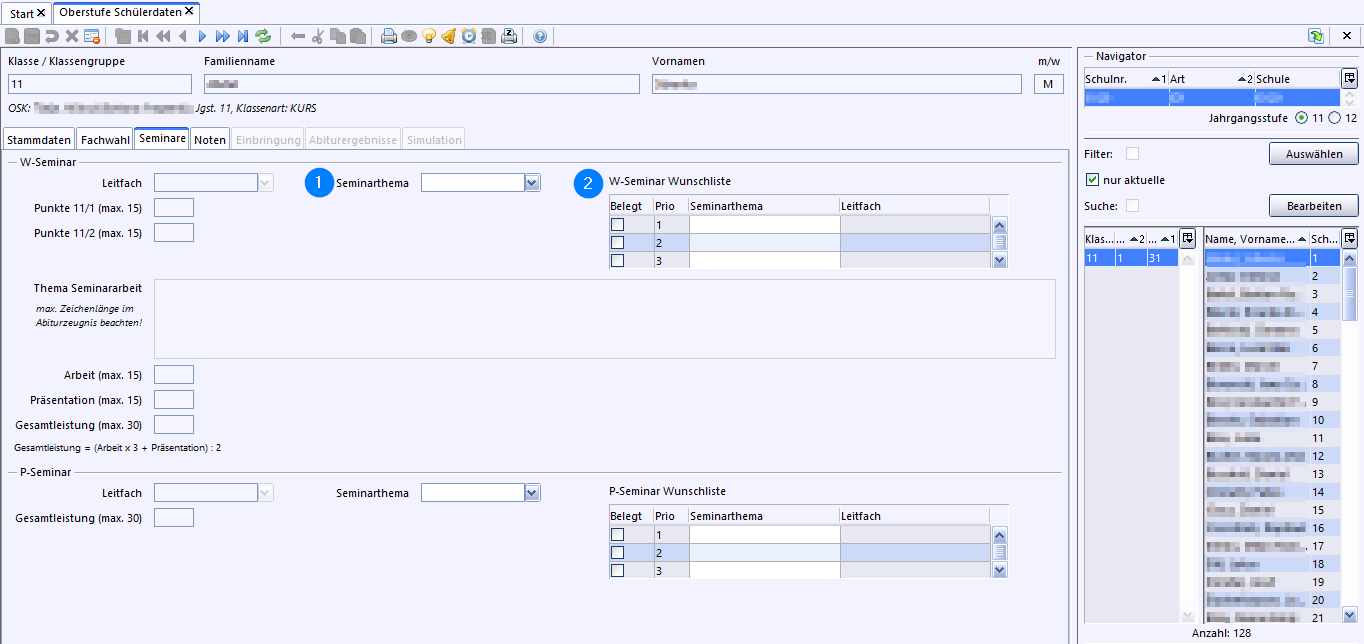Click the Auswählen button
The height and width of the screenshot is (644, 1364).
coord(1313,154)
